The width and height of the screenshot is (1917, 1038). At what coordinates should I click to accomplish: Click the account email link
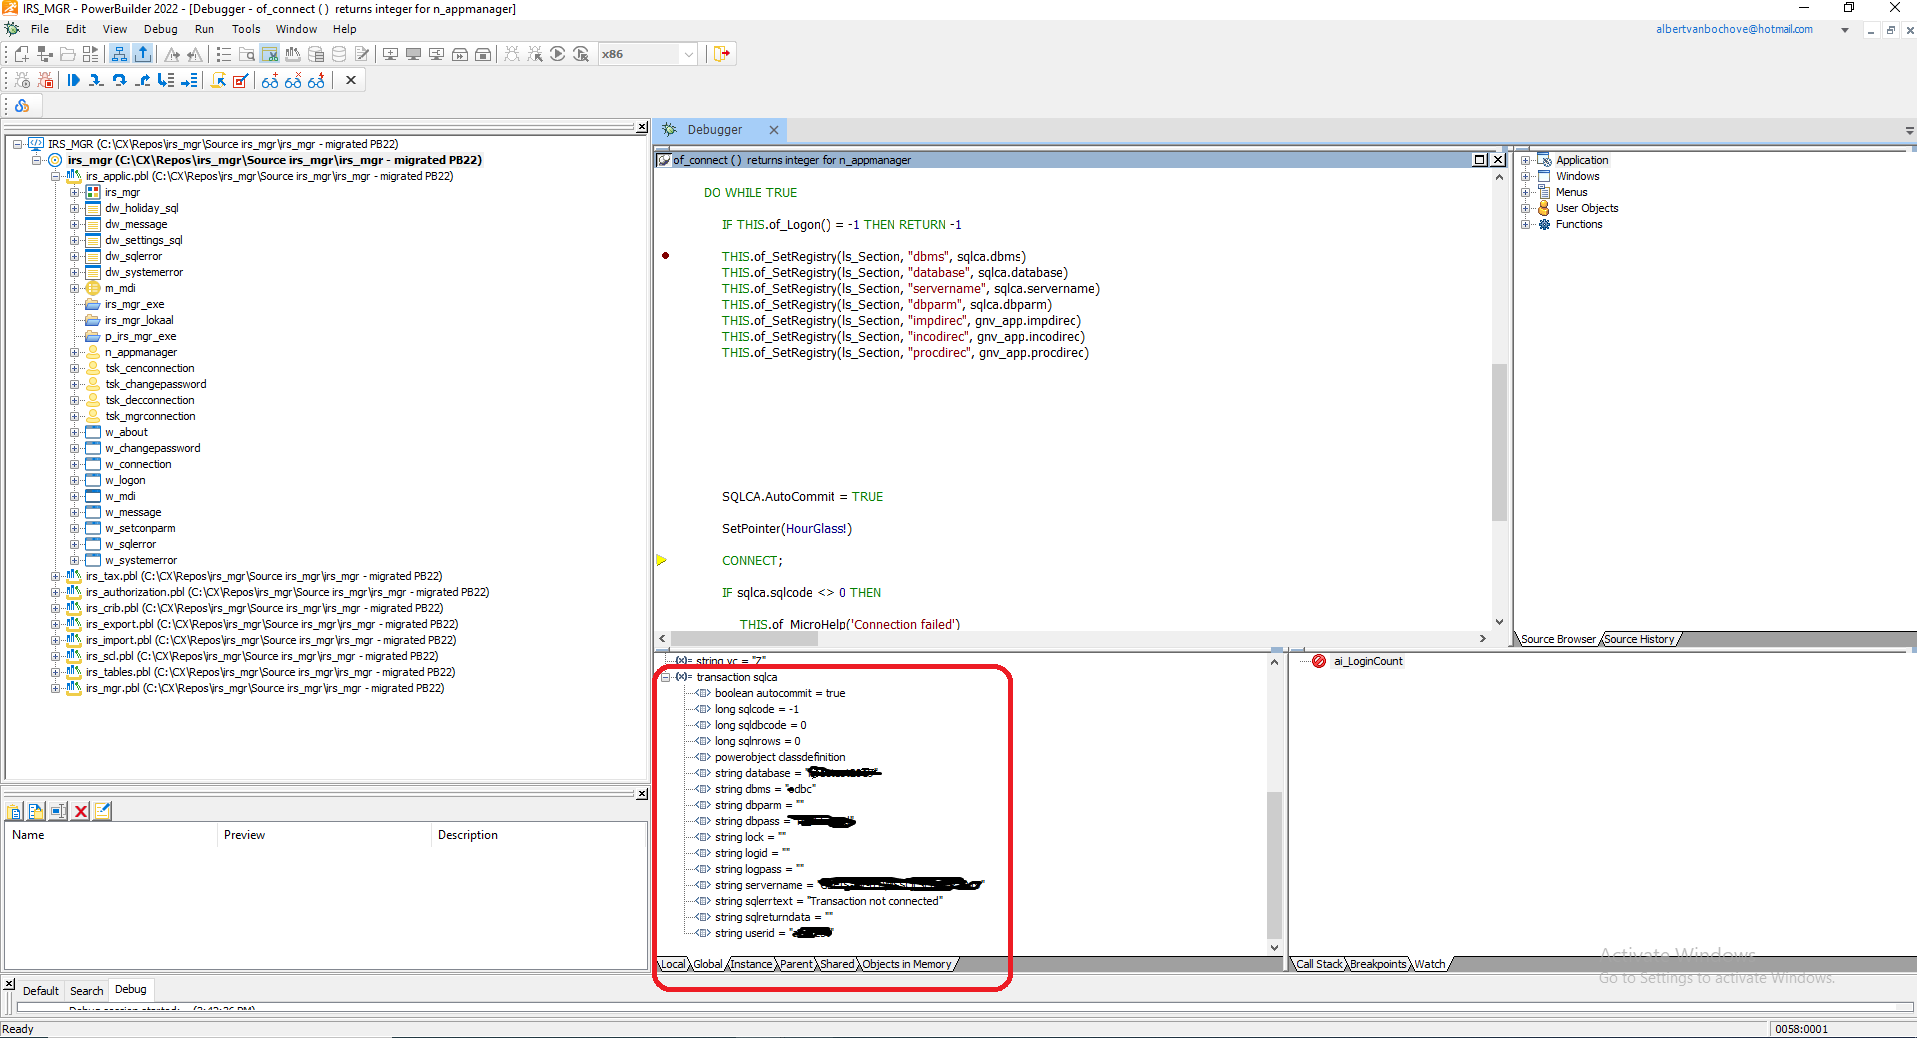1733,29
